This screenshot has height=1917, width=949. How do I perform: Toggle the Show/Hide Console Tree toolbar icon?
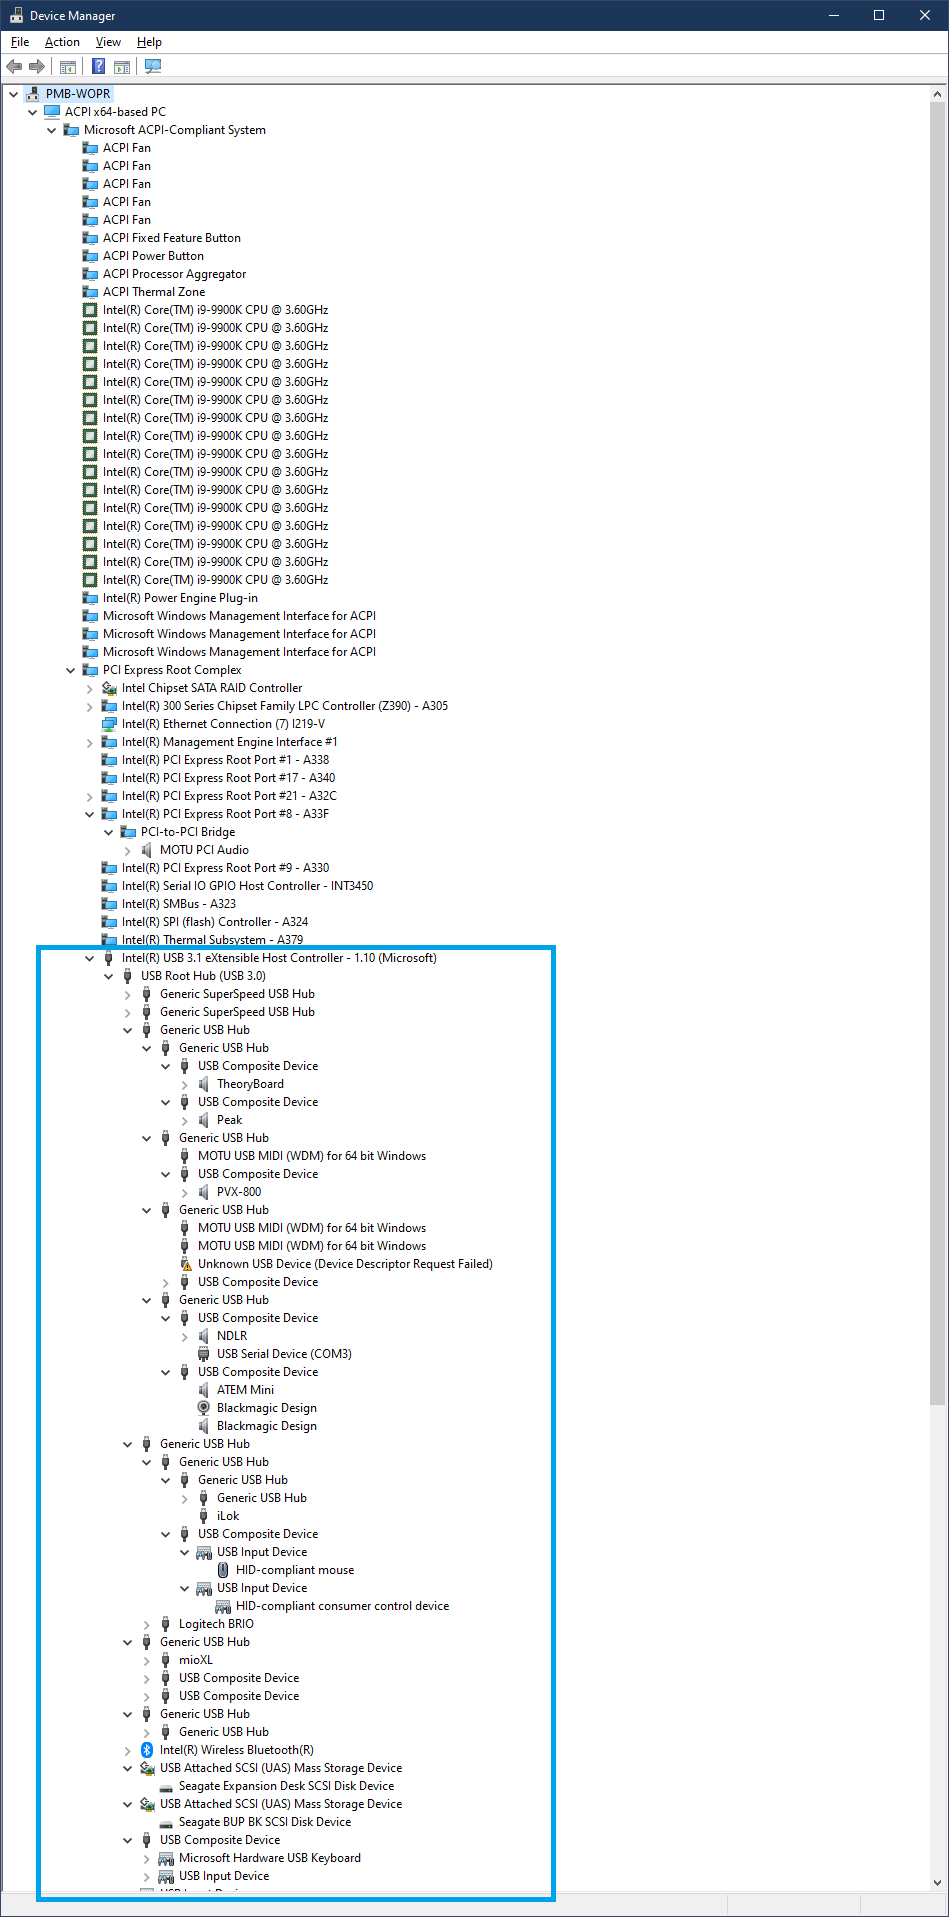pyautogui.click(x=68, y=66)
